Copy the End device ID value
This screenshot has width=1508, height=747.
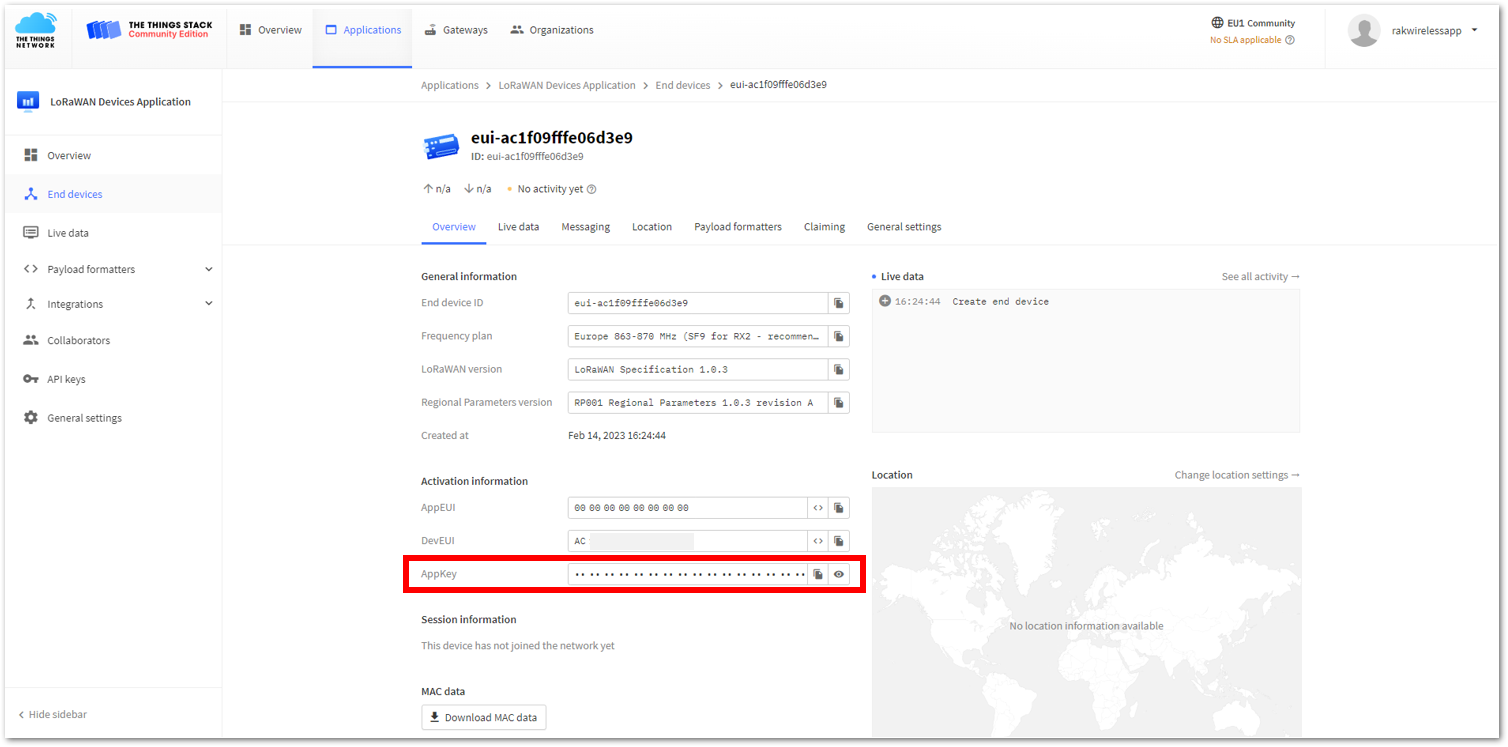pos(839,303)
